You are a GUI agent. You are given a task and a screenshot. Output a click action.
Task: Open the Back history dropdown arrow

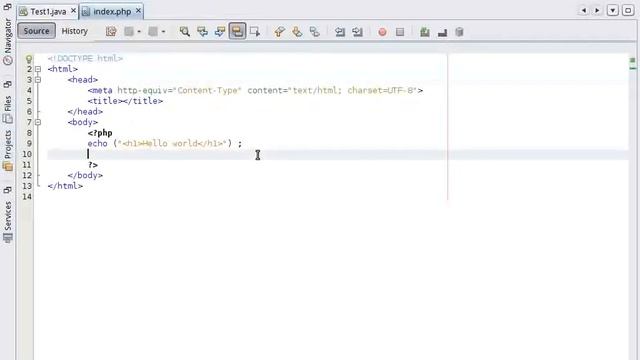tap(139, 31)
